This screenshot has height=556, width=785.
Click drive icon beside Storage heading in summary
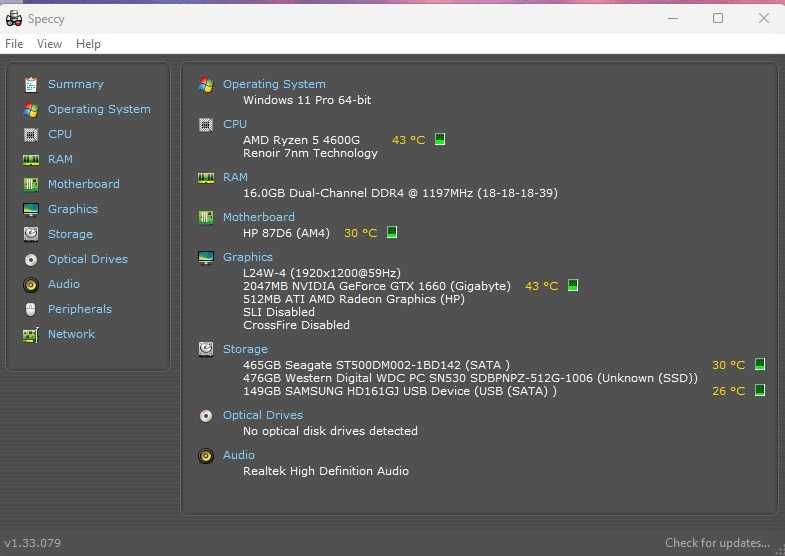pyautogui.click(x=206, y=349)
